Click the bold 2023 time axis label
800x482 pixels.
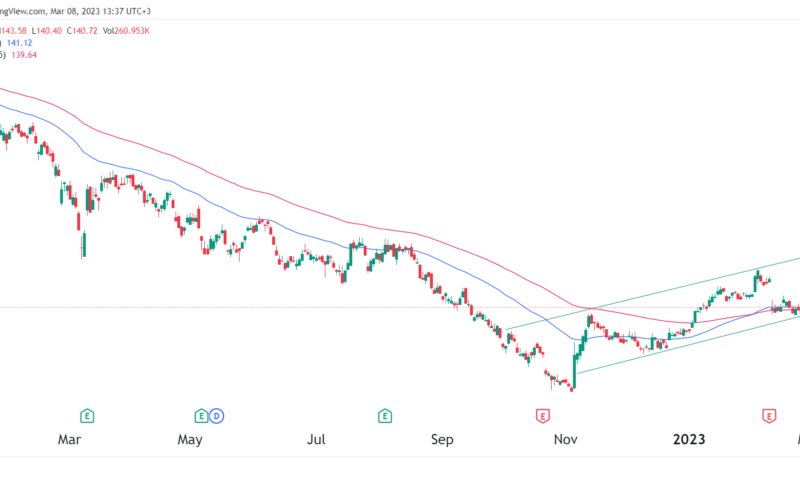[x=689, y=439]
